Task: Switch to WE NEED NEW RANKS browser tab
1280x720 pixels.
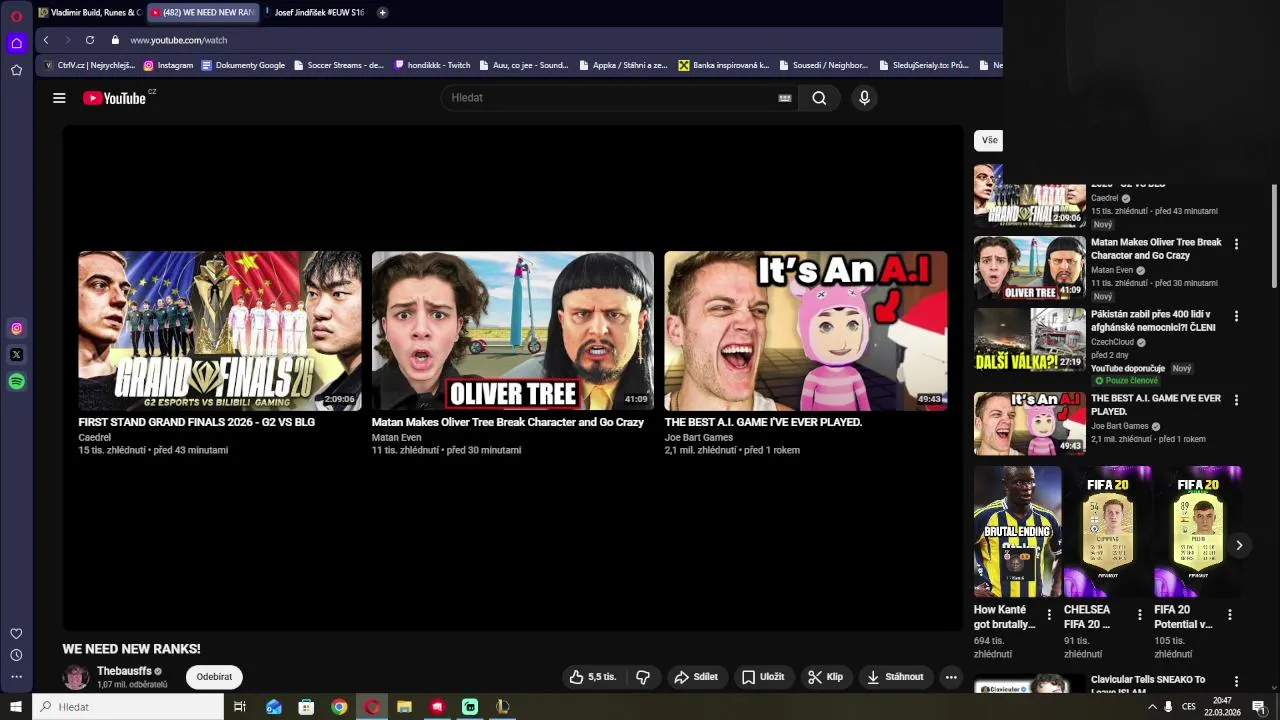Action: pos(203,13)
